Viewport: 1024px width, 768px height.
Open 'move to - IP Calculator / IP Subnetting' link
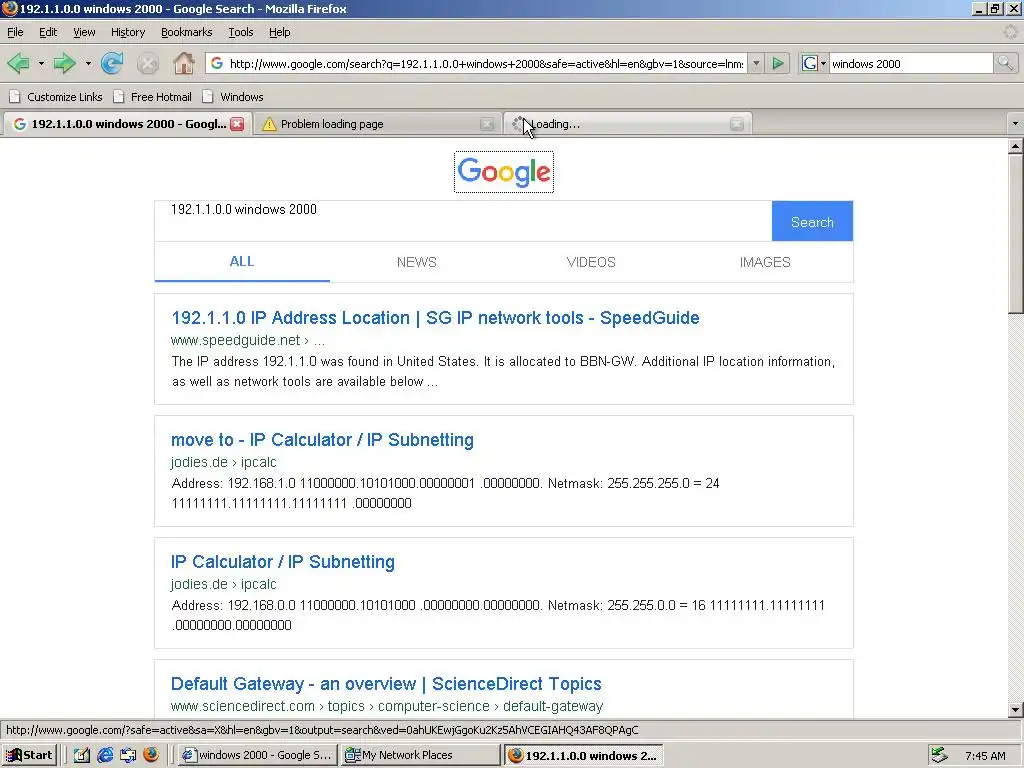tap(322, 440)
